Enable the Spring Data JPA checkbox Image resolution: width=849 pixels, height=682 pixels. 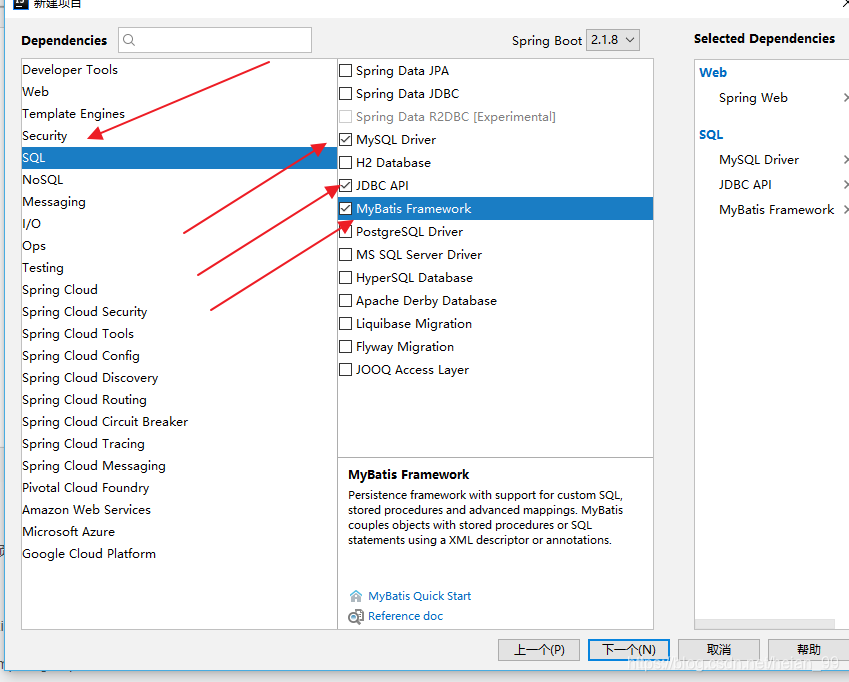(x=346, y=71)
